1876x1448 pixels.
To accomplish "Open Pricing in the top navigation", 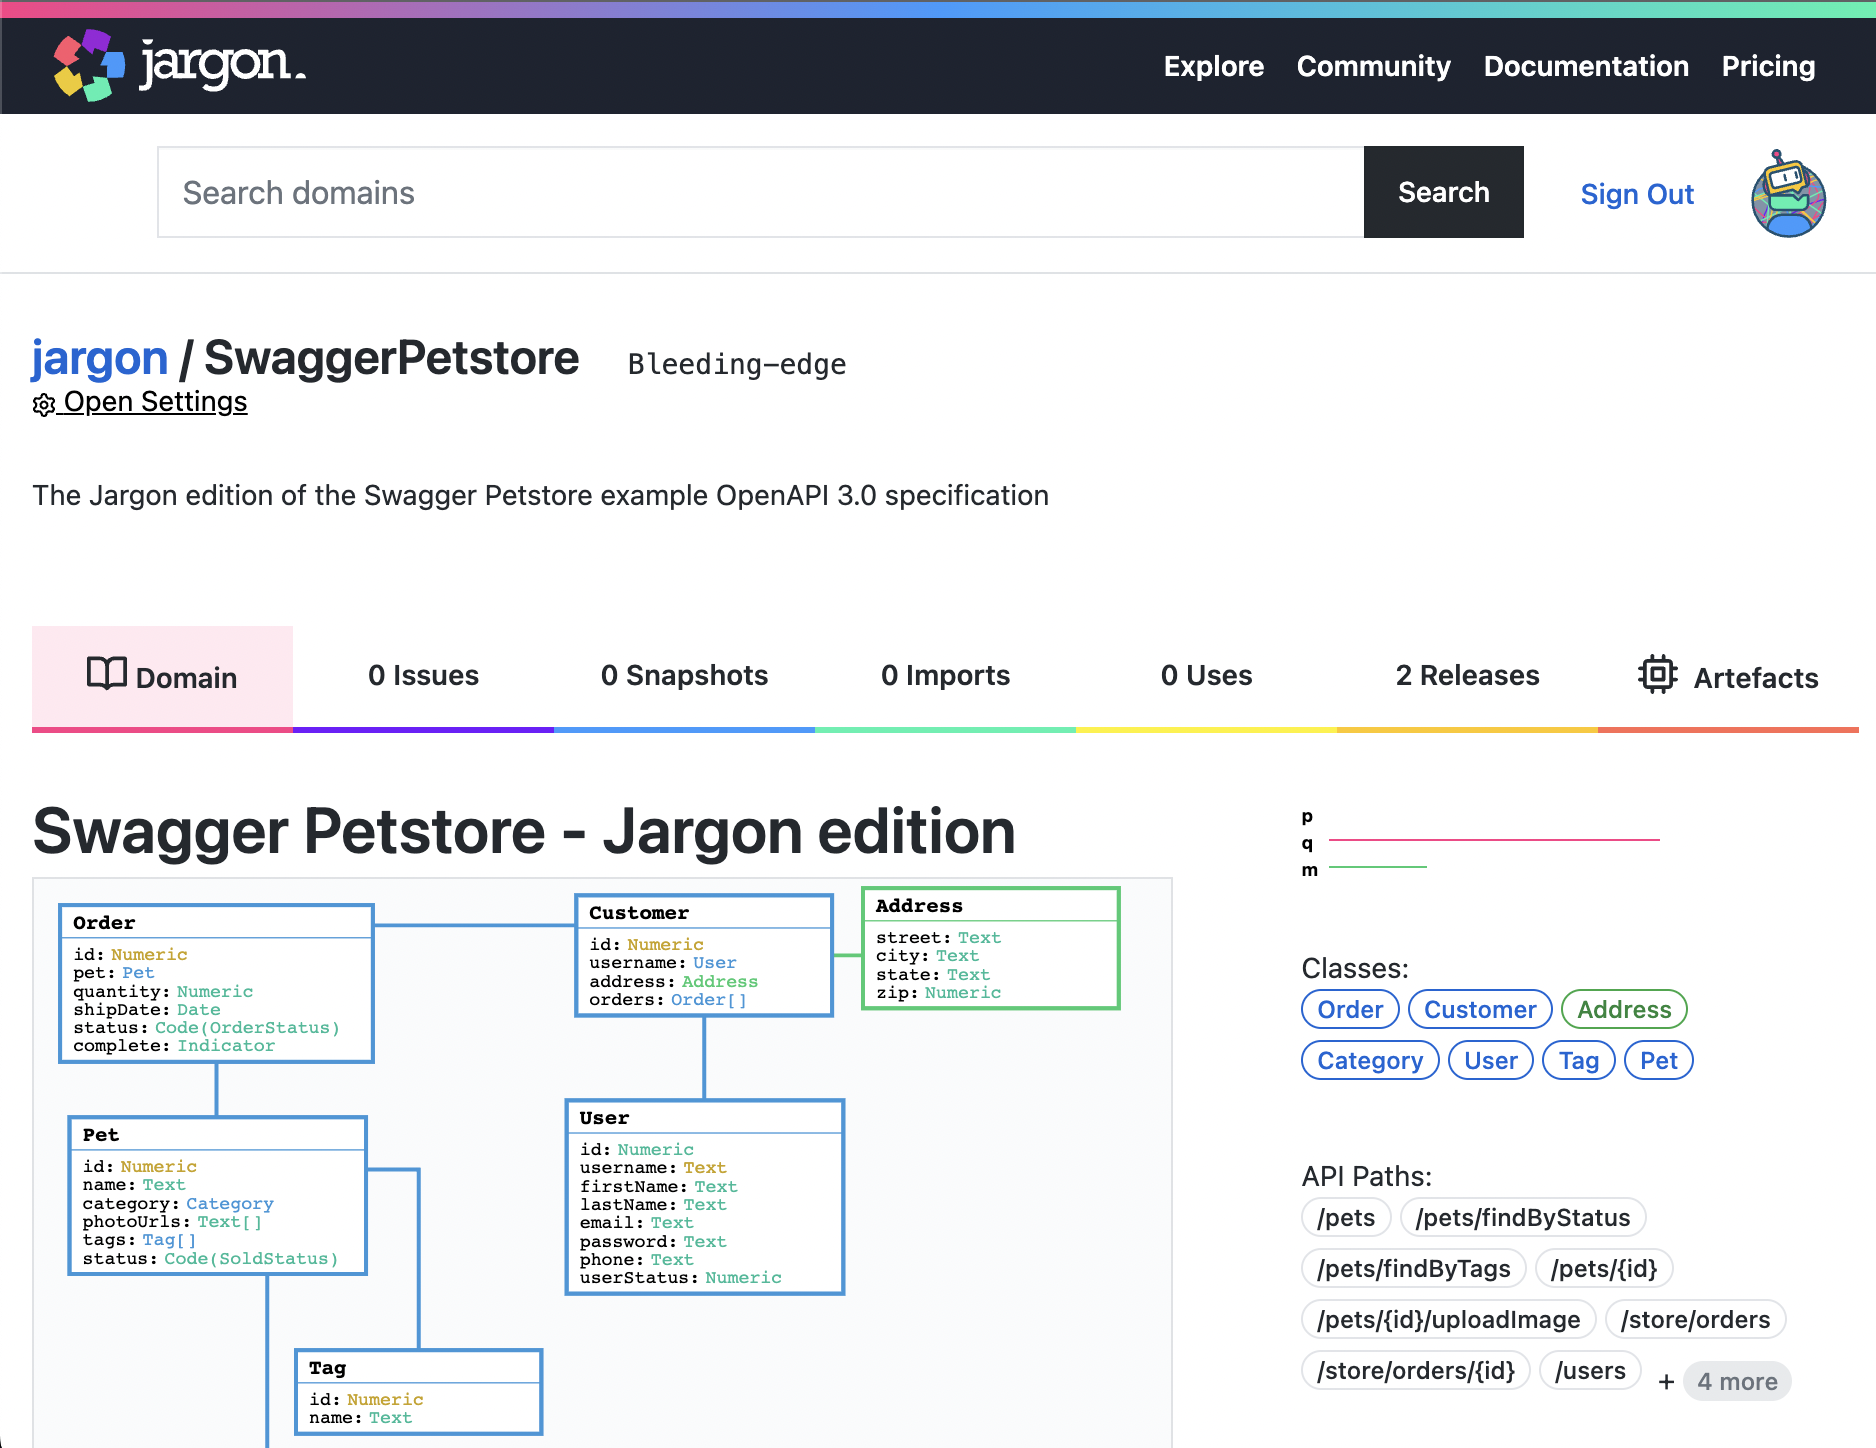I will point(1768,66).
